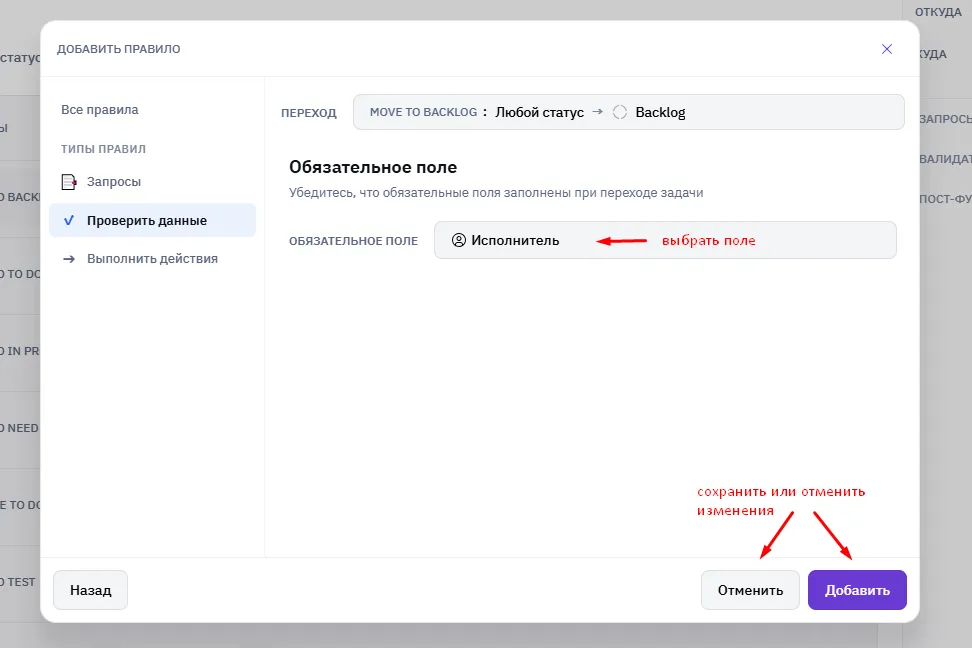
Task: Click the dashed circle Backlog status icon
Action: [x=620, y=112]
